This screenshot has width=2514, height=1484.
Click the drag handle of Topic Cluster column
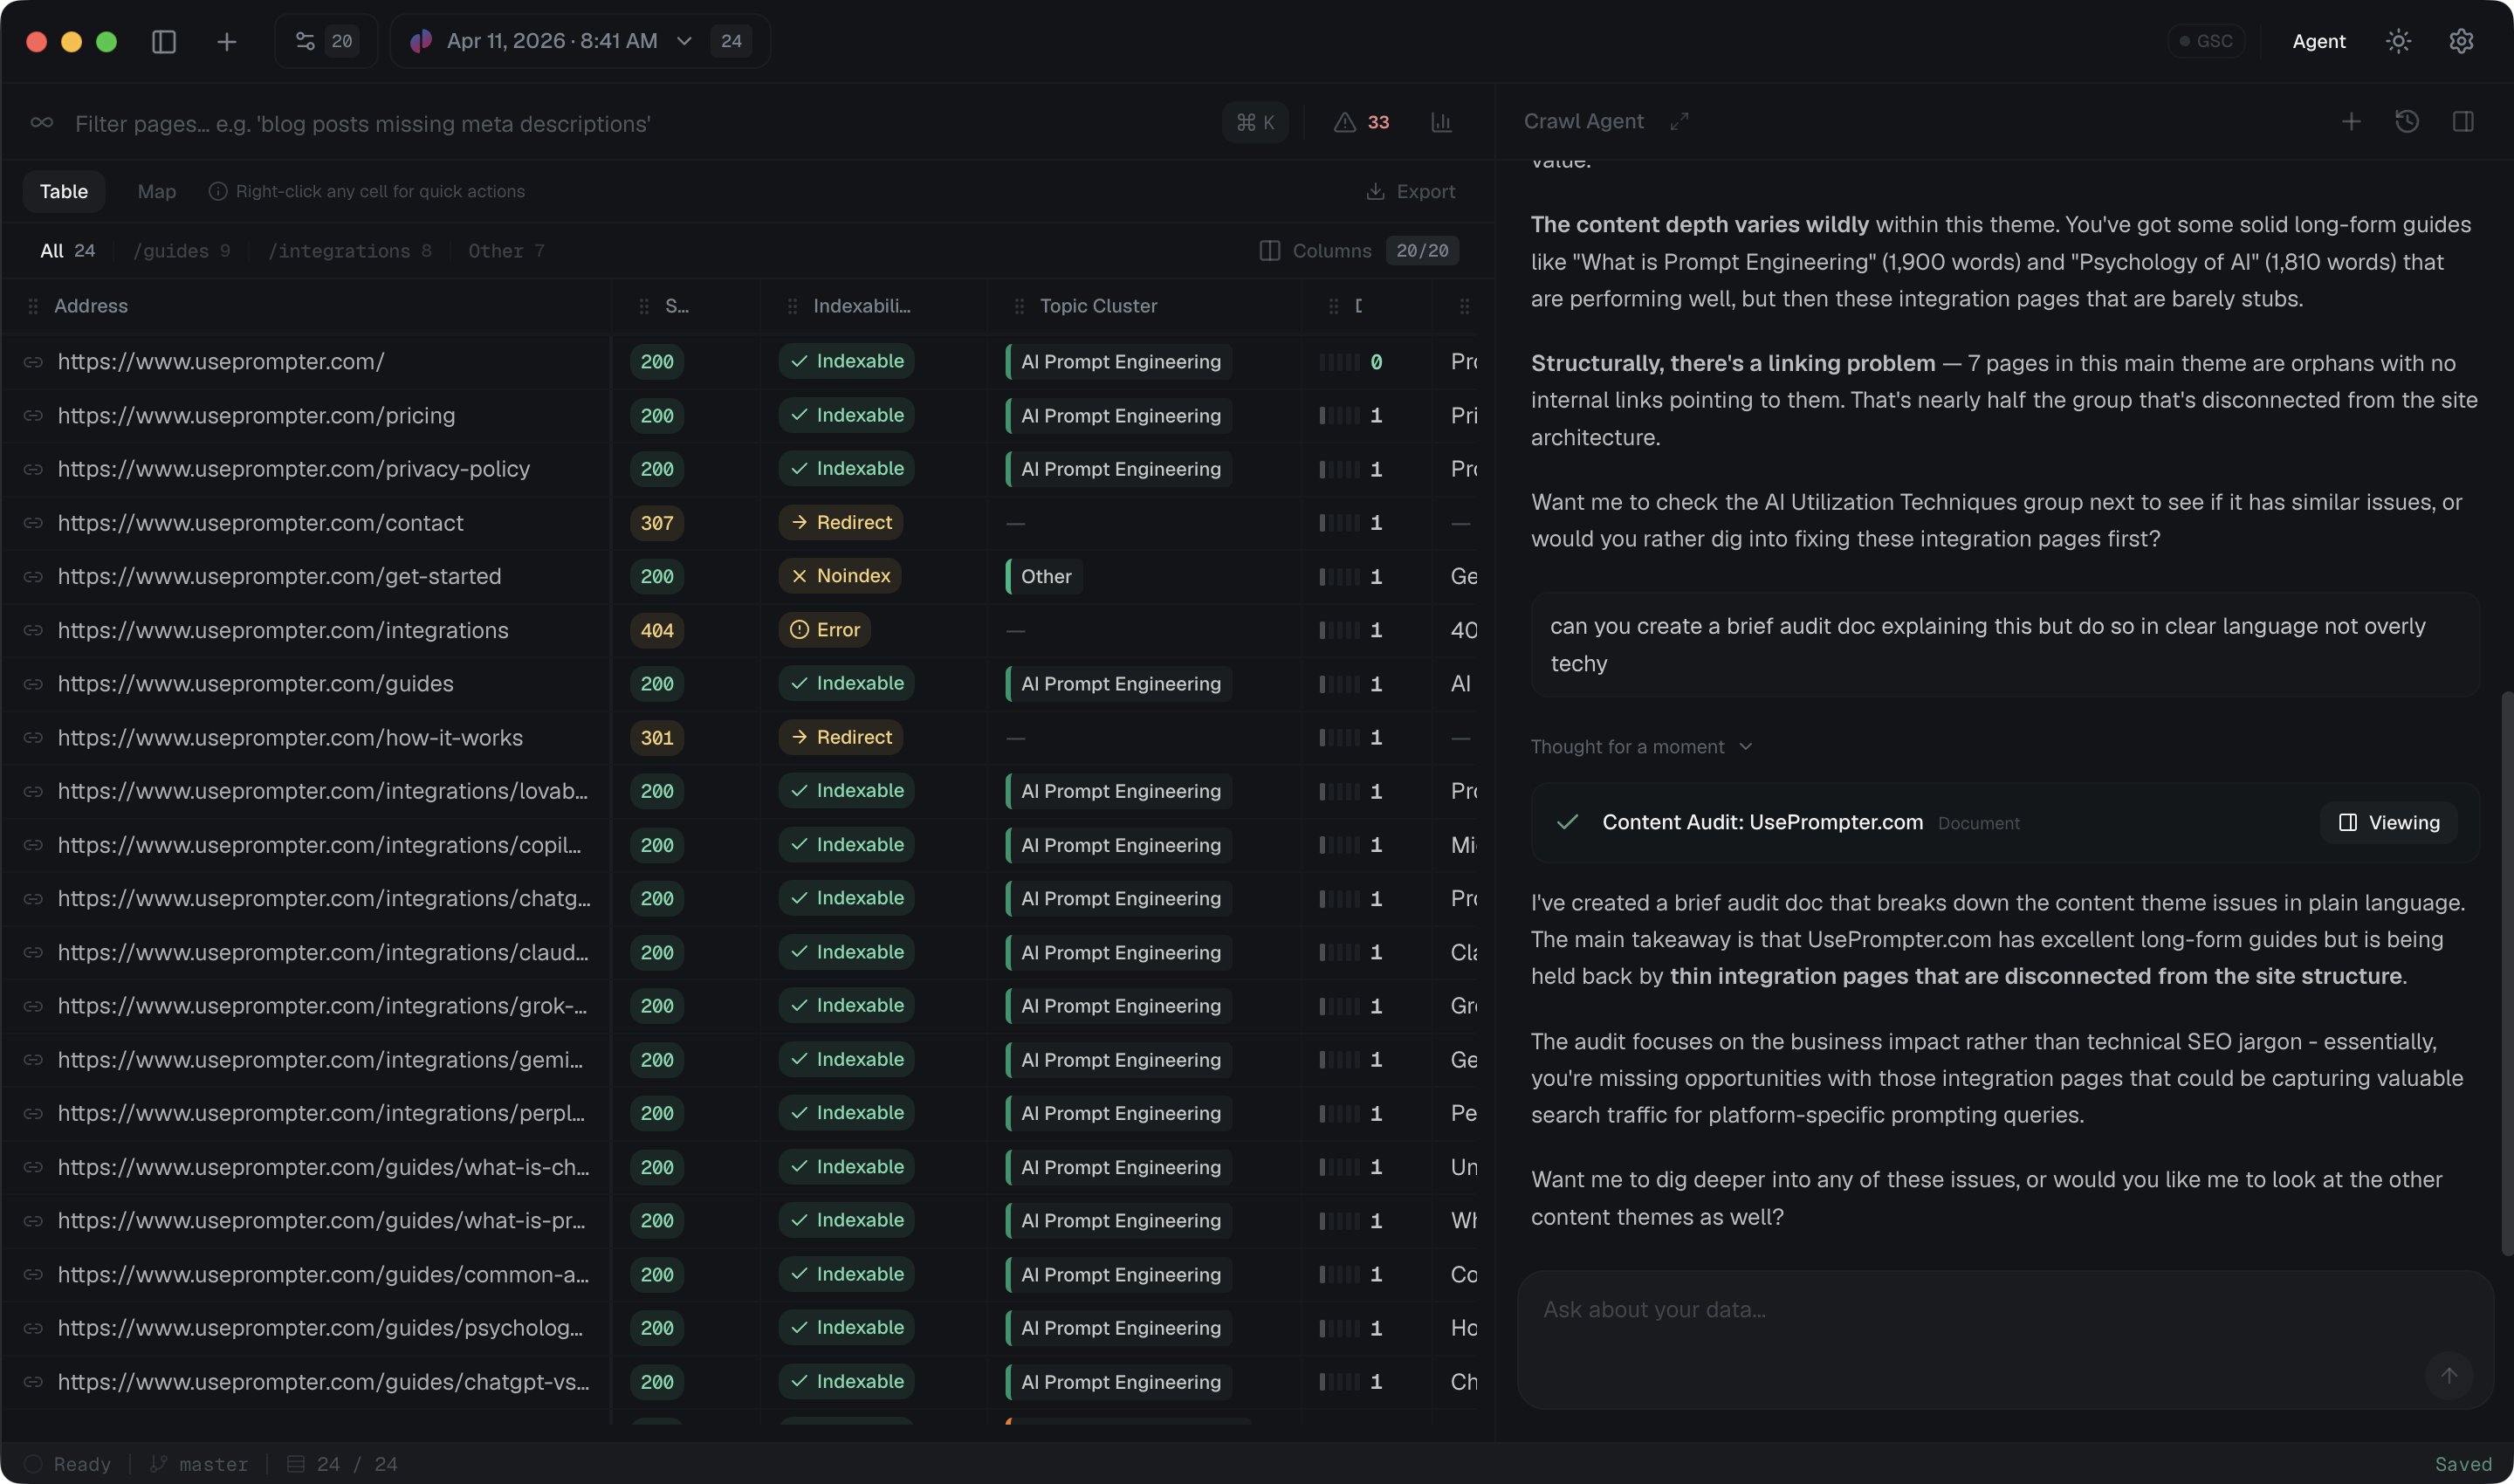pyautogui.click(x=1019, y=306)
